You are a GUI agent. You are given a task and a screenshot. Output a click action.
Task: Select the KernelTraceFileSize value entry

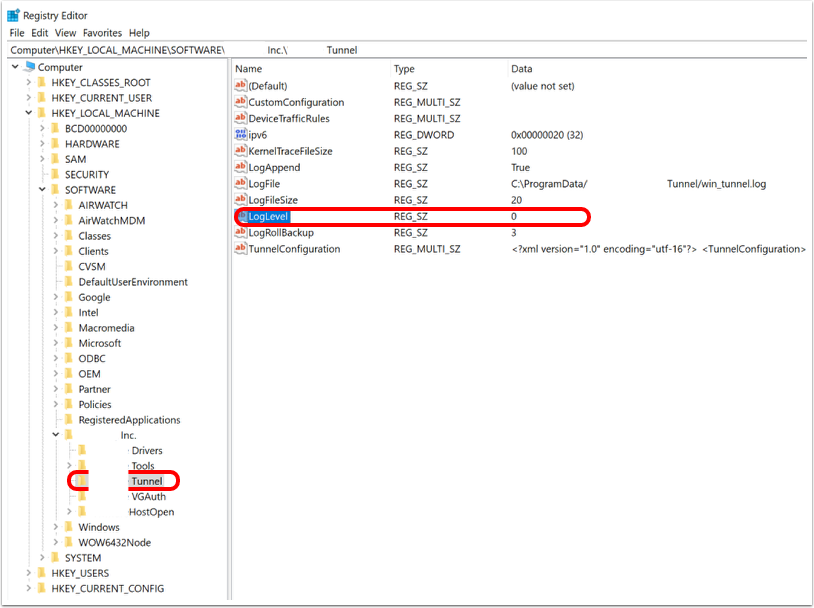[x=290, y=151]
